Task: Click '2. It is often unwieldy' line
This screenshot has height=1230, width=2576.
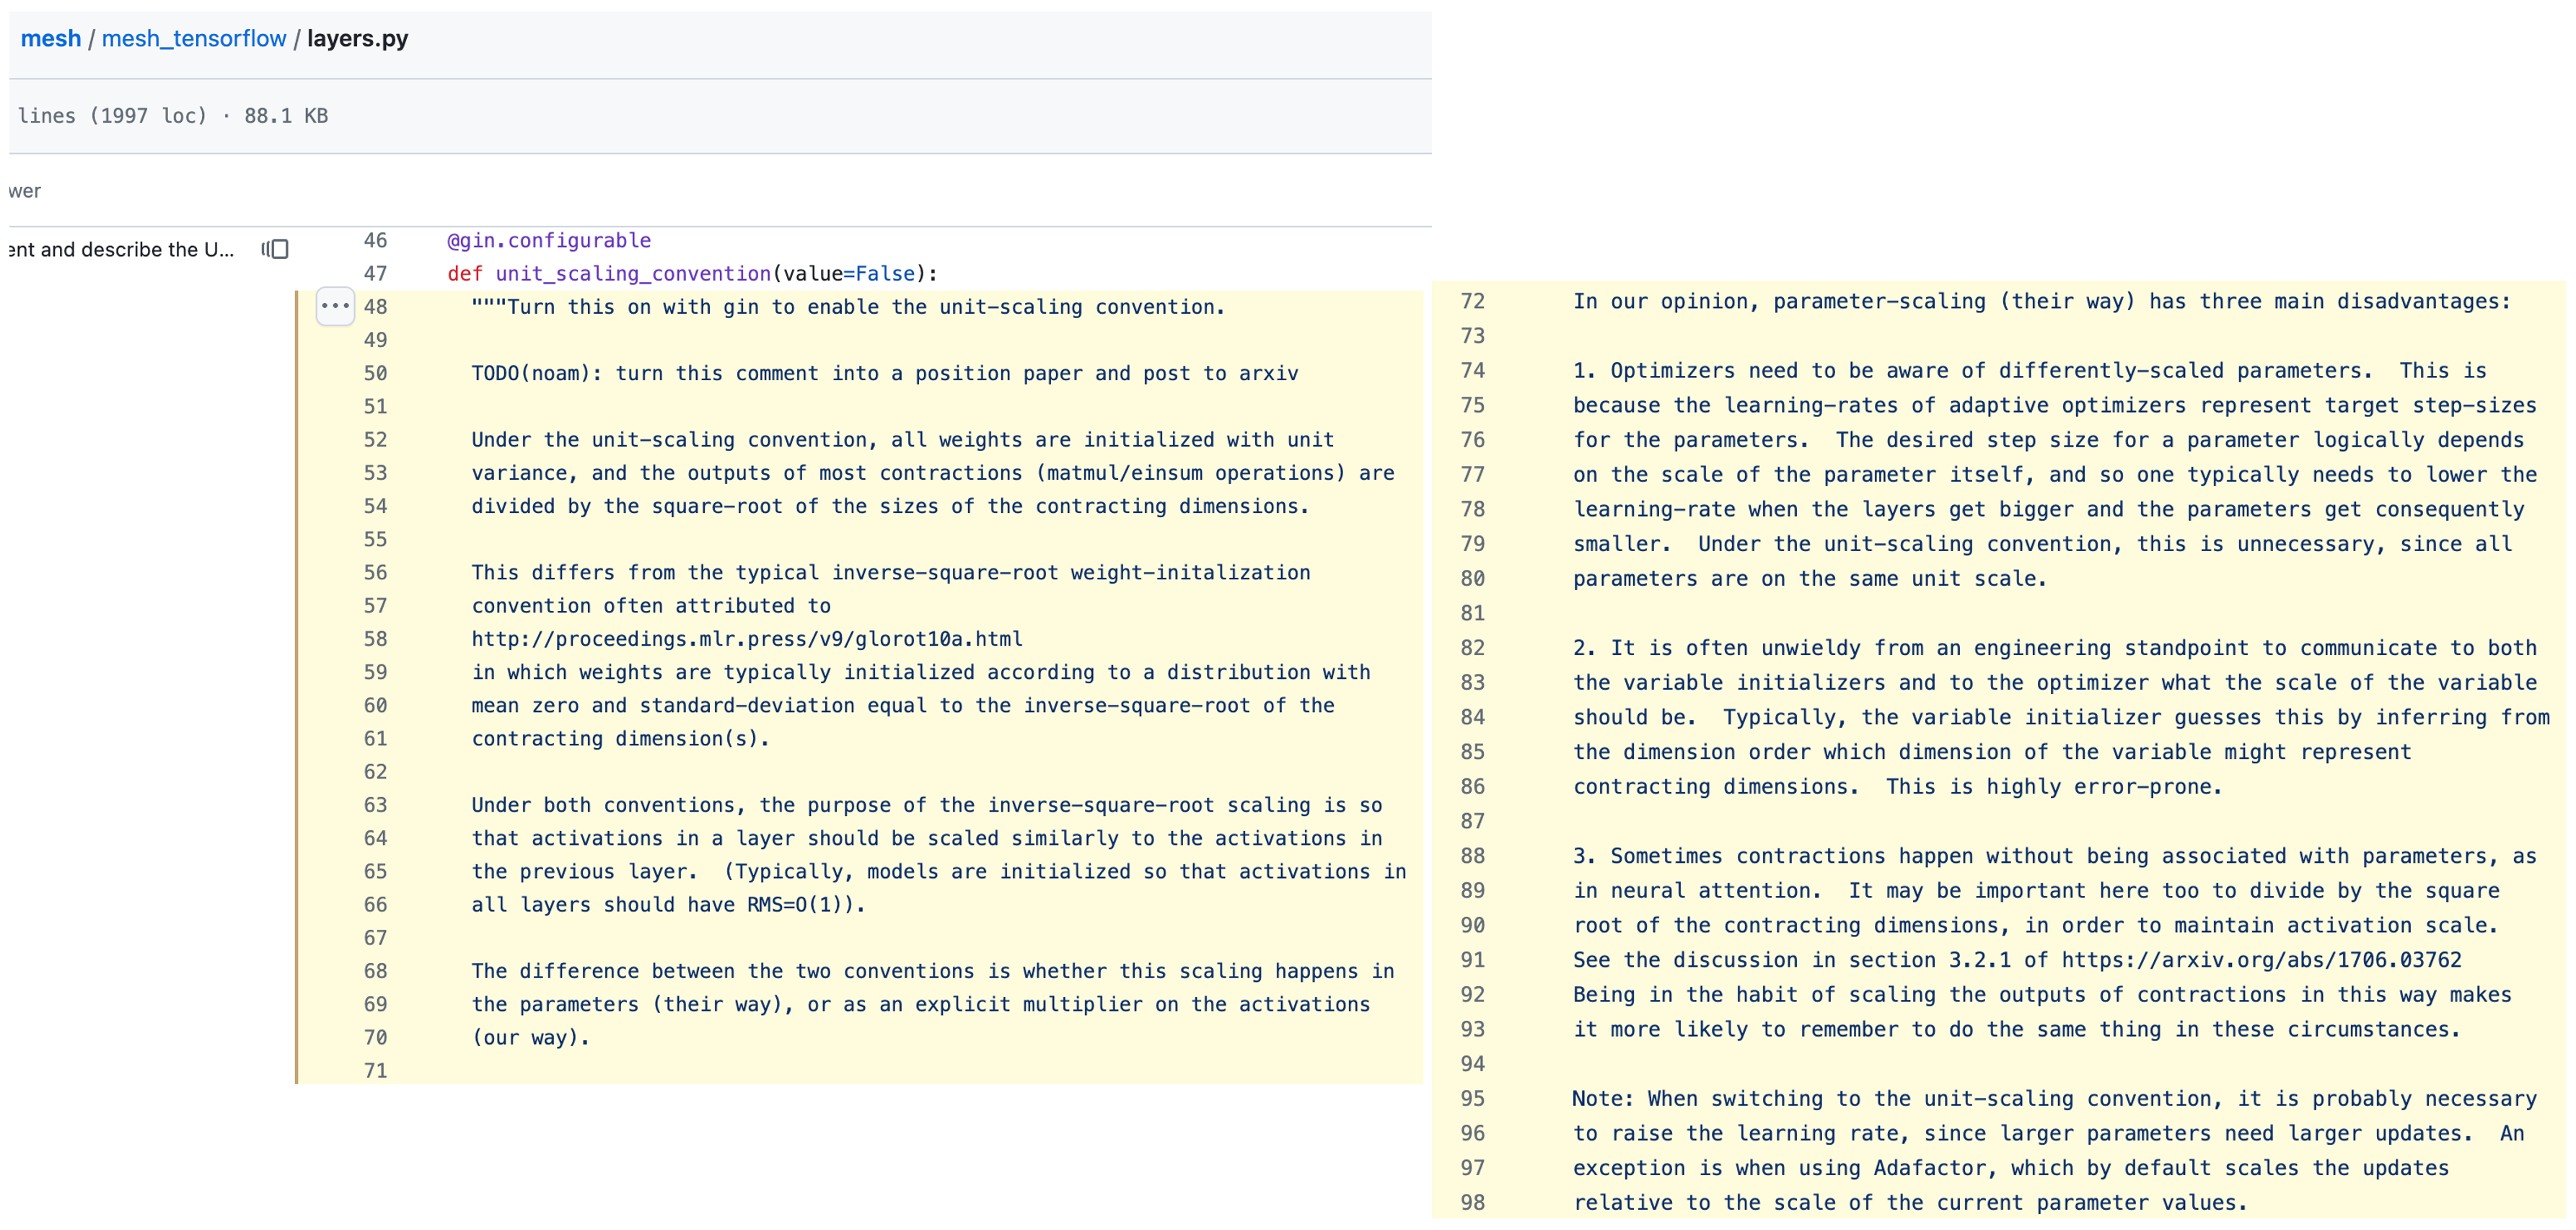Action: tap(2054, 648)
